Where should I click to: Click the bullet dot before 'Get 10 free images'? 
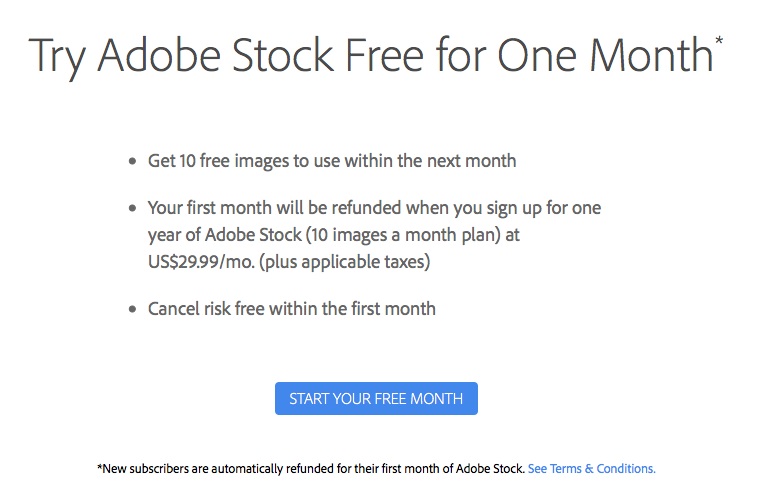(132, 161)
